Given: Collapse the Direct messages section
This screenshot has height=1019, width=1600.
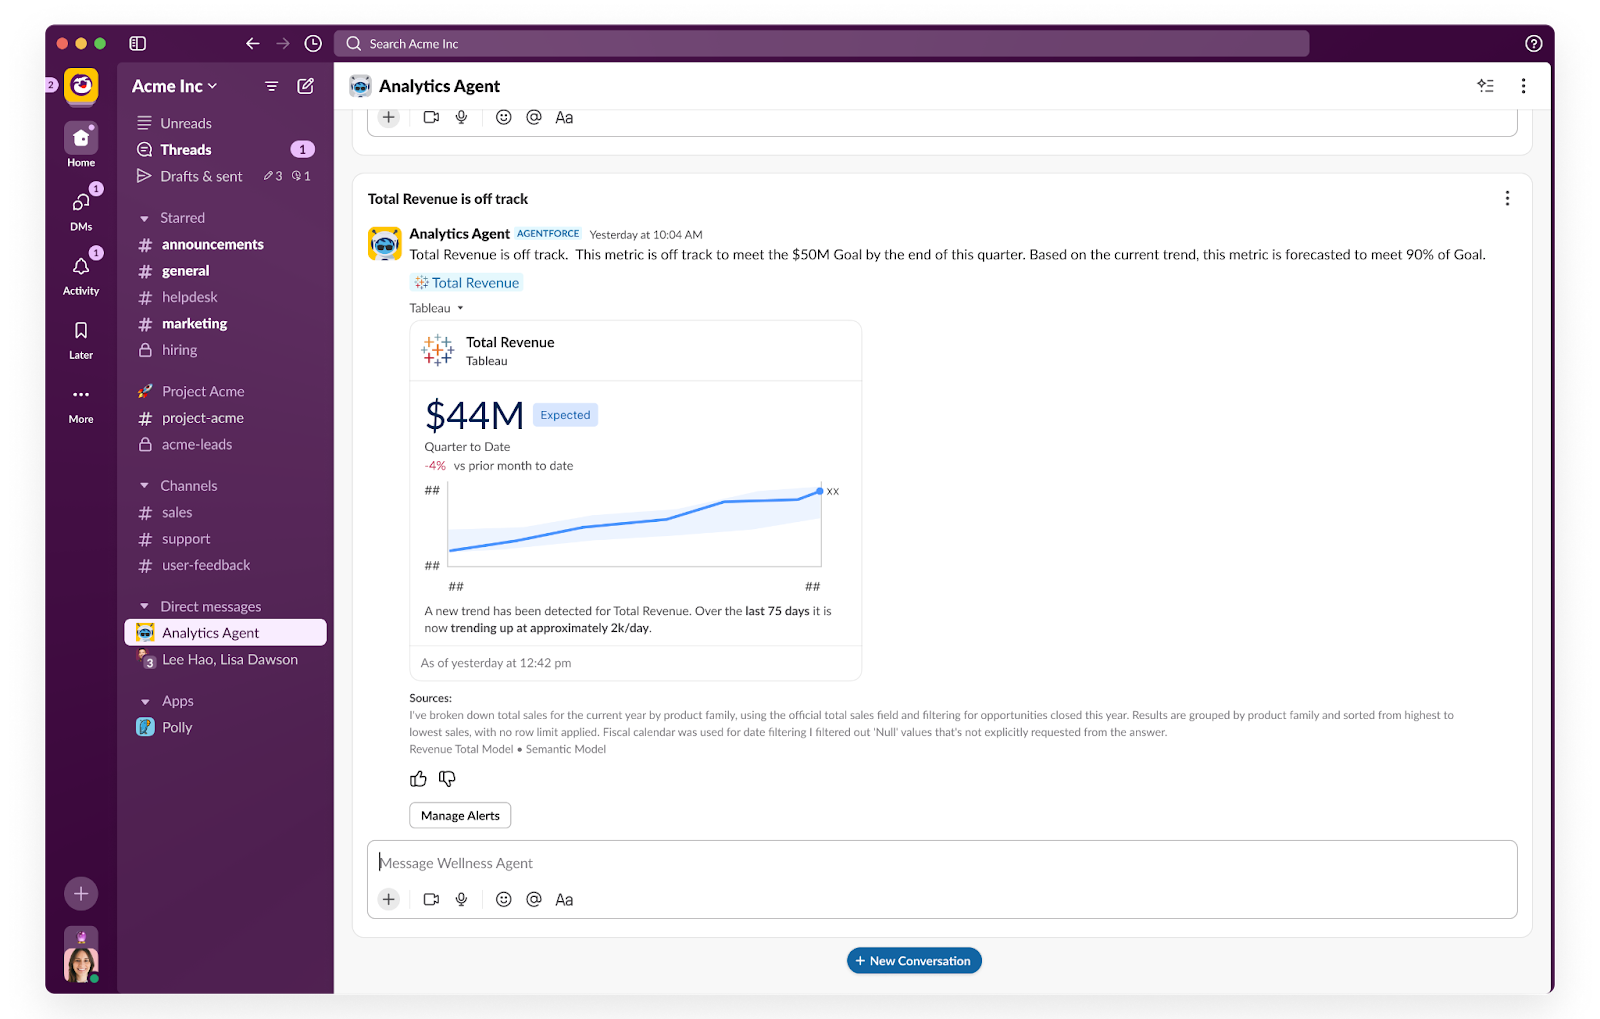Looking at the screenshot, I should pos(145,607).
